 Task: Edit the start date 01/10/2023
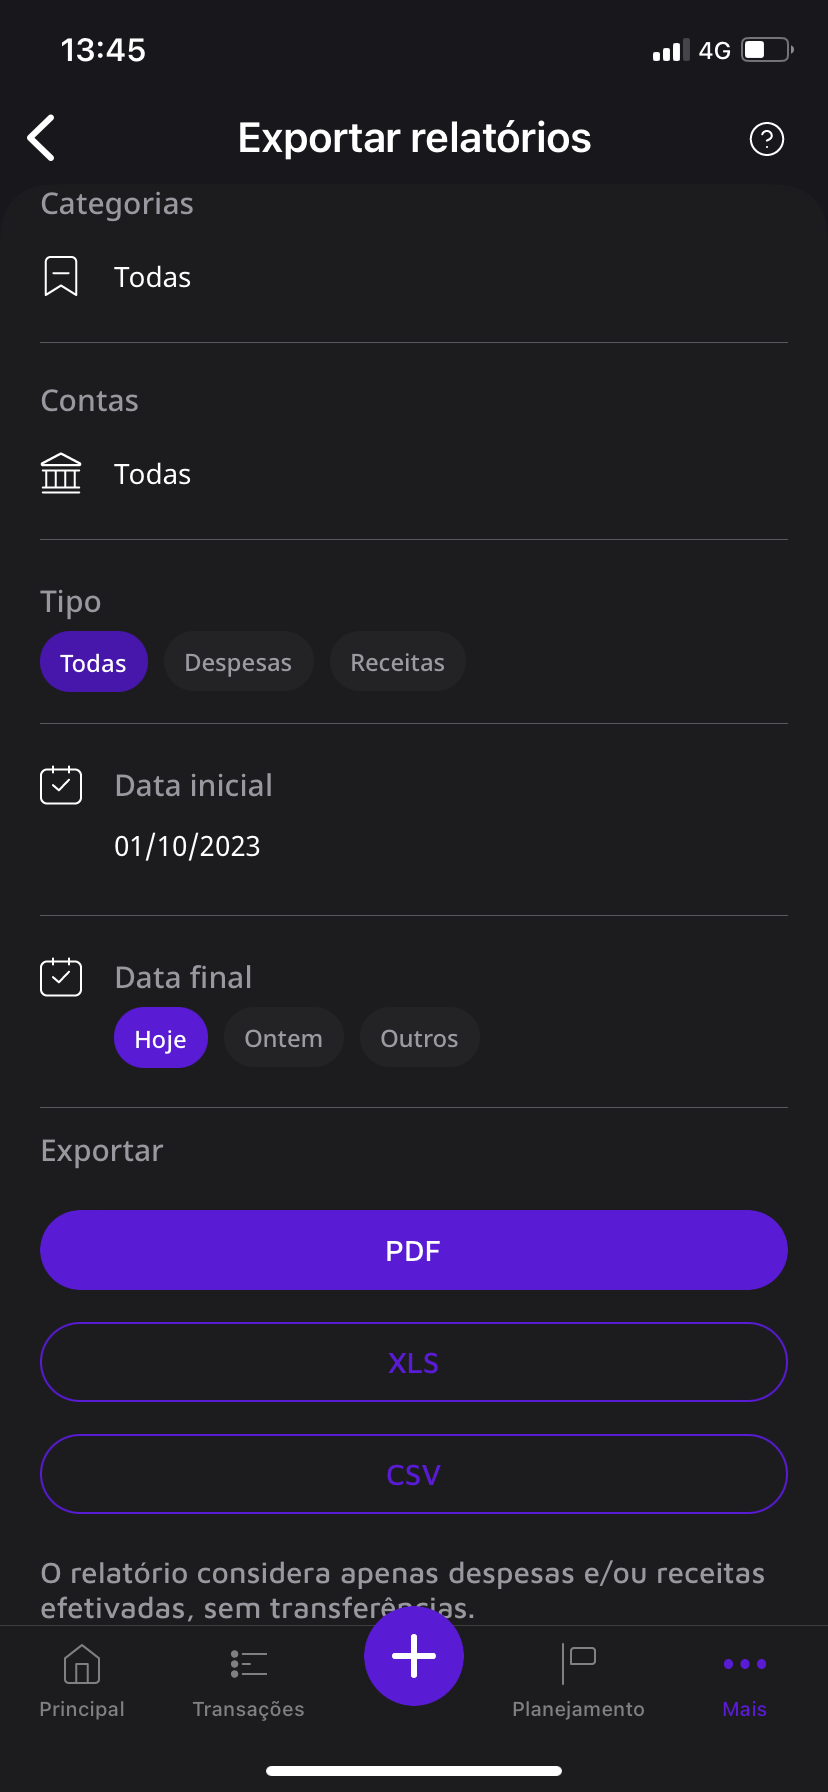[188, 846]
